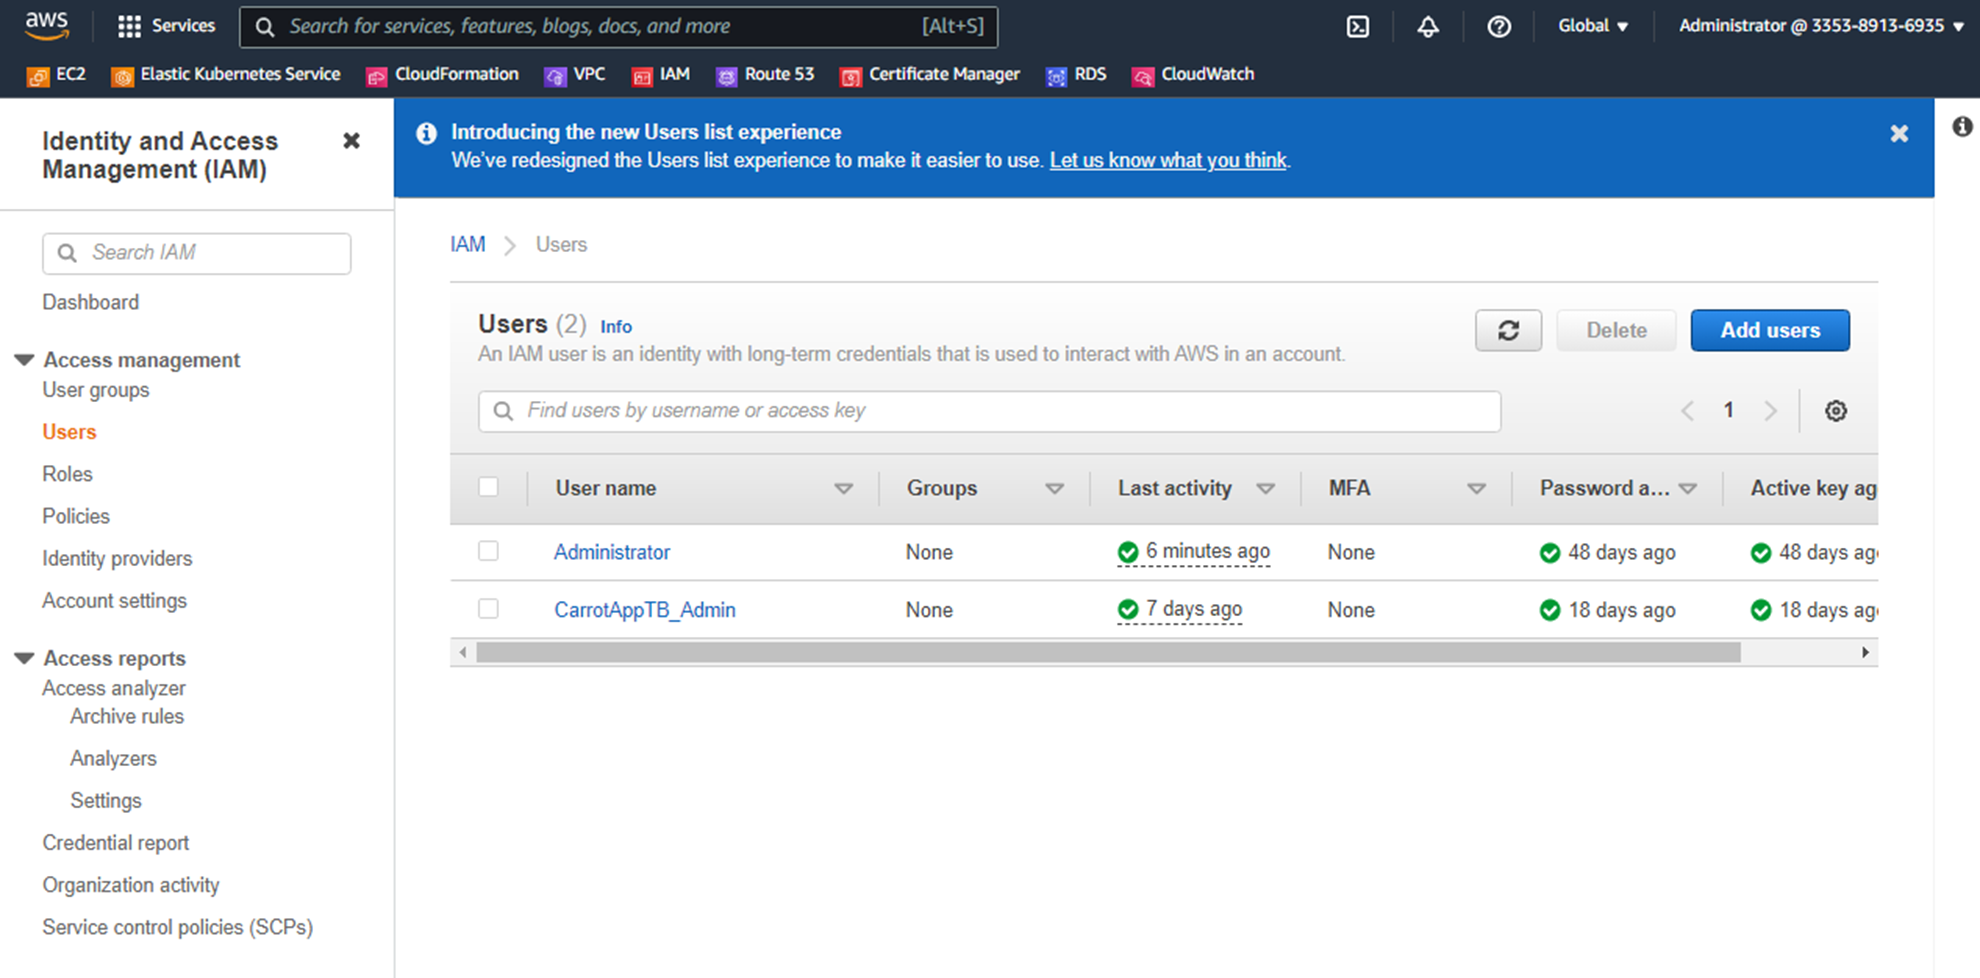Screen dimensions: 1980x978
Task: Collapse the Access management section
Action: point(24,359)
